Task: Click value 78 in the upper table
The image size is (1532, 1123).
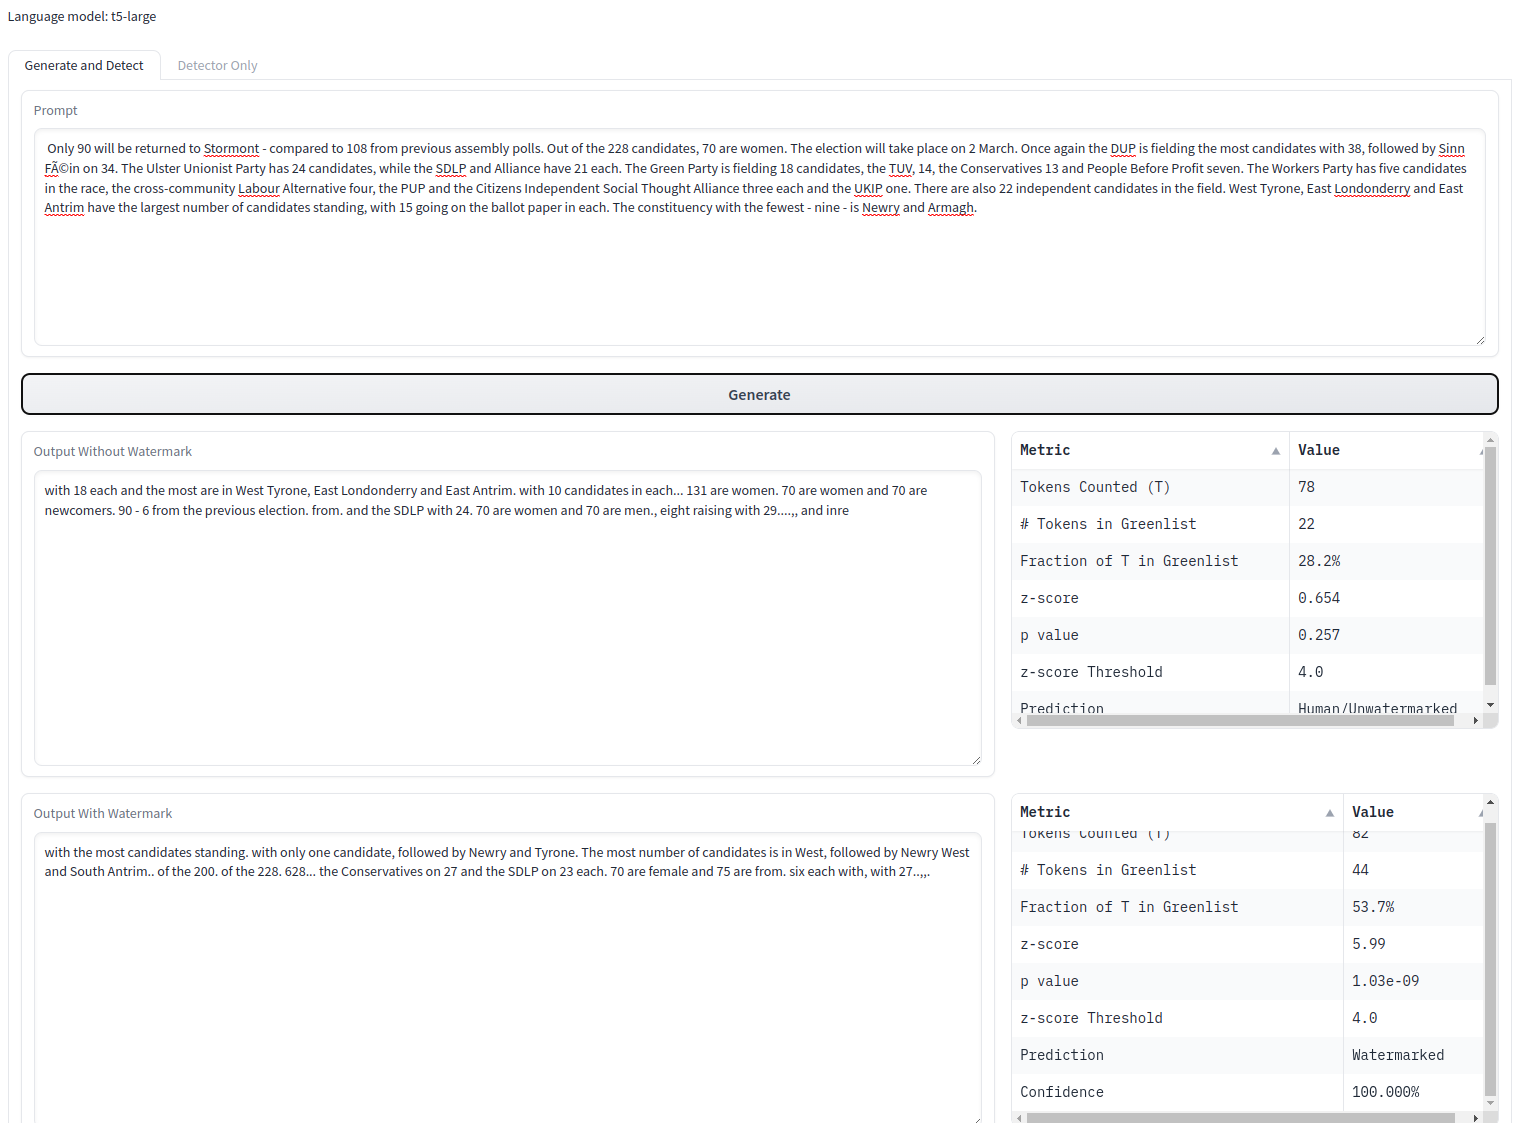Action: pyautogui.click(x=1306, y=487)
